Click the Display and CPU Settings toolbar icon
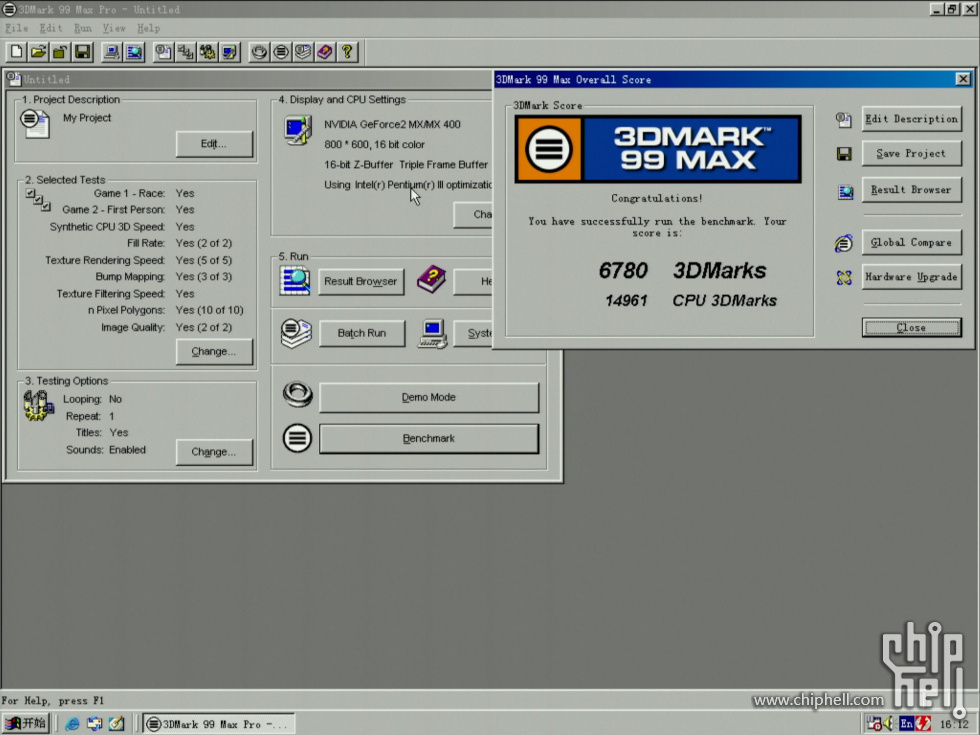Viewport: 980px width, 735px height. point(229,52)
